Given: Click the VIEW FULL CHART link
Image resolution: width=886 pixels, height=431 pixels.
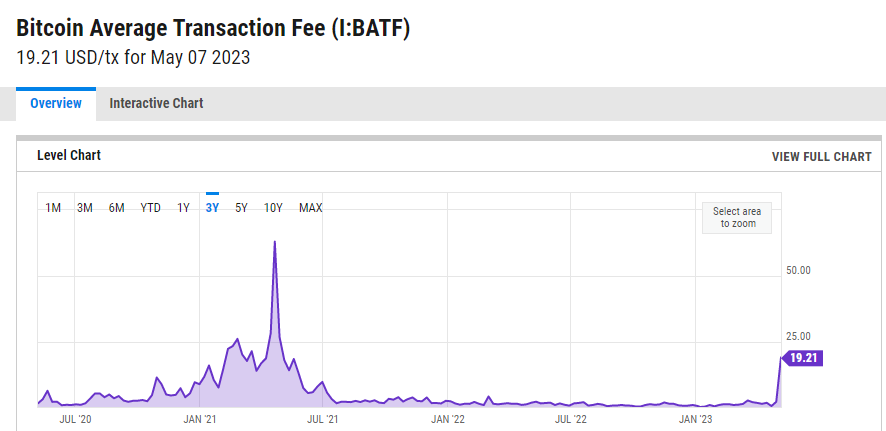Looking at the screenshot, I should 821,156.
